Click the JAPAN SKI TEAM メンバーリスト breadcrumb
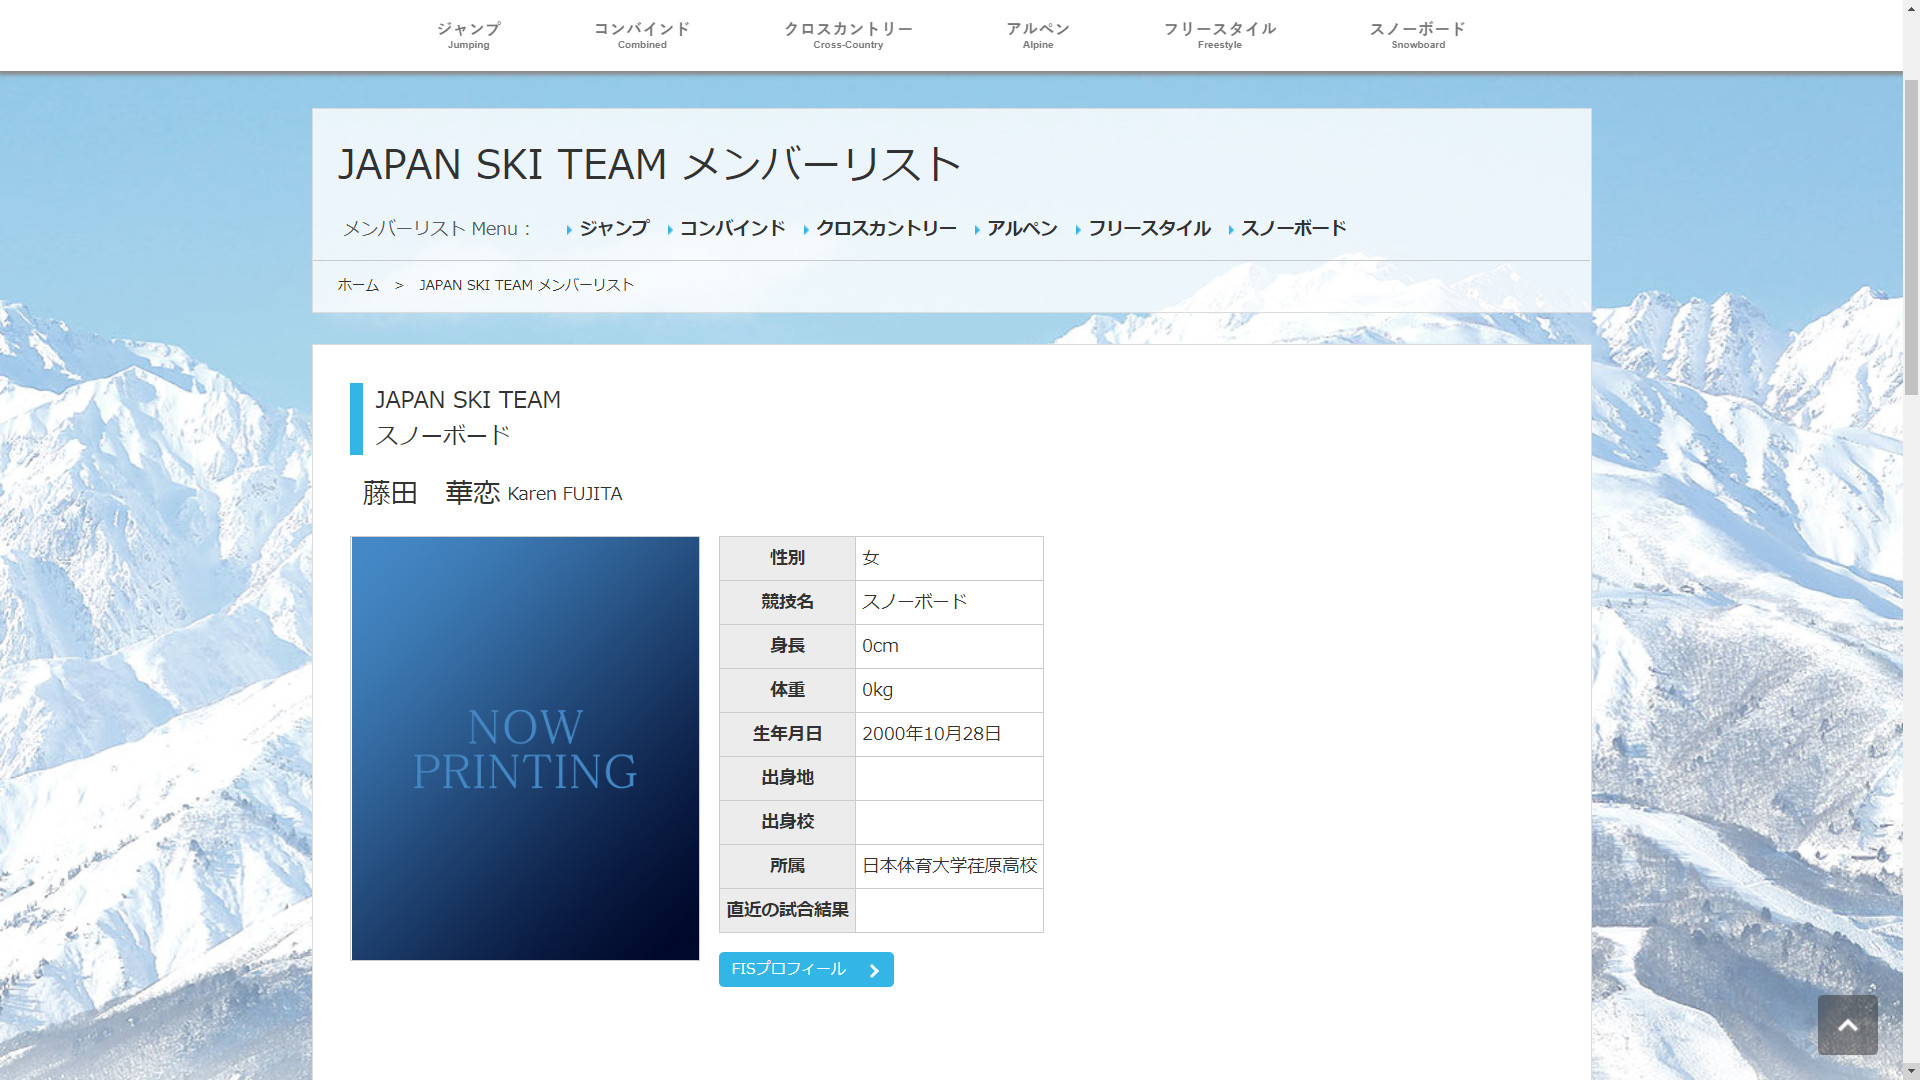 pos(526,285)
